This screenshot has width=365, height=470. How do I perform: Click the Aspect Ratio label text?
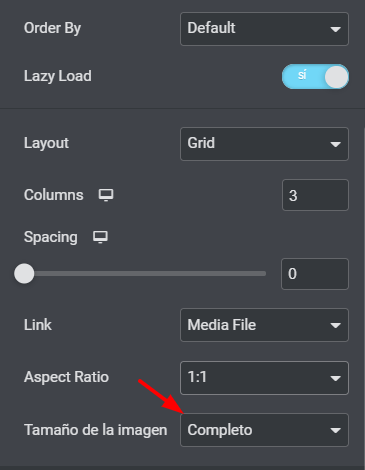point(66,377)
